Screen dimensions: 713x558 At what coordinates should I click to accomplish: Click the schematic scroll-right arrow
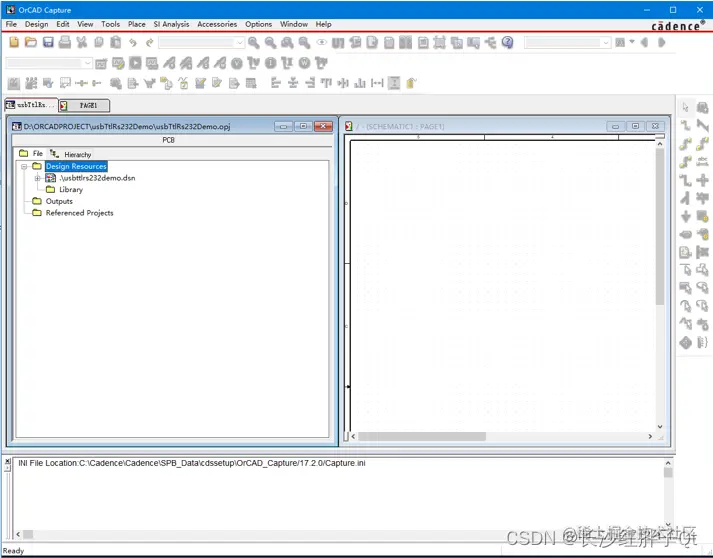pyautogui.click(x=650, y=437)
